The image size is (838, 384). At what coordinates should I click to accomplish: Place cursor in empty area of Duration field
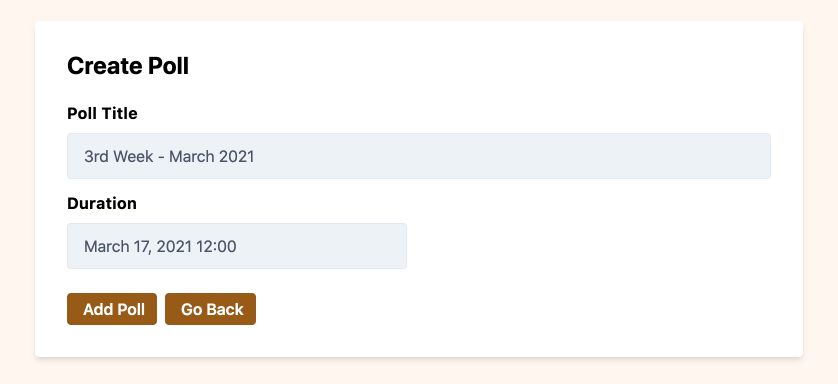321,246
